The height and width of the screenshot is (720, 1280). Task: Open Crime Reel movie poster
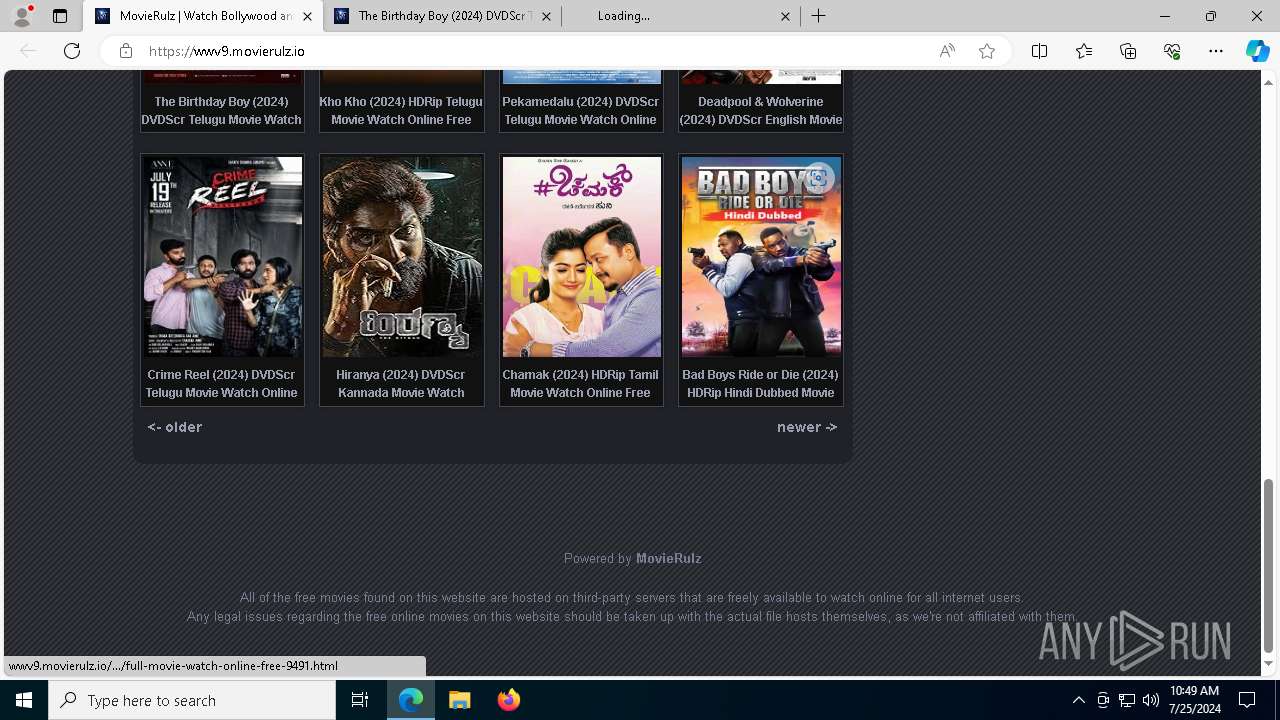(222, 257)
